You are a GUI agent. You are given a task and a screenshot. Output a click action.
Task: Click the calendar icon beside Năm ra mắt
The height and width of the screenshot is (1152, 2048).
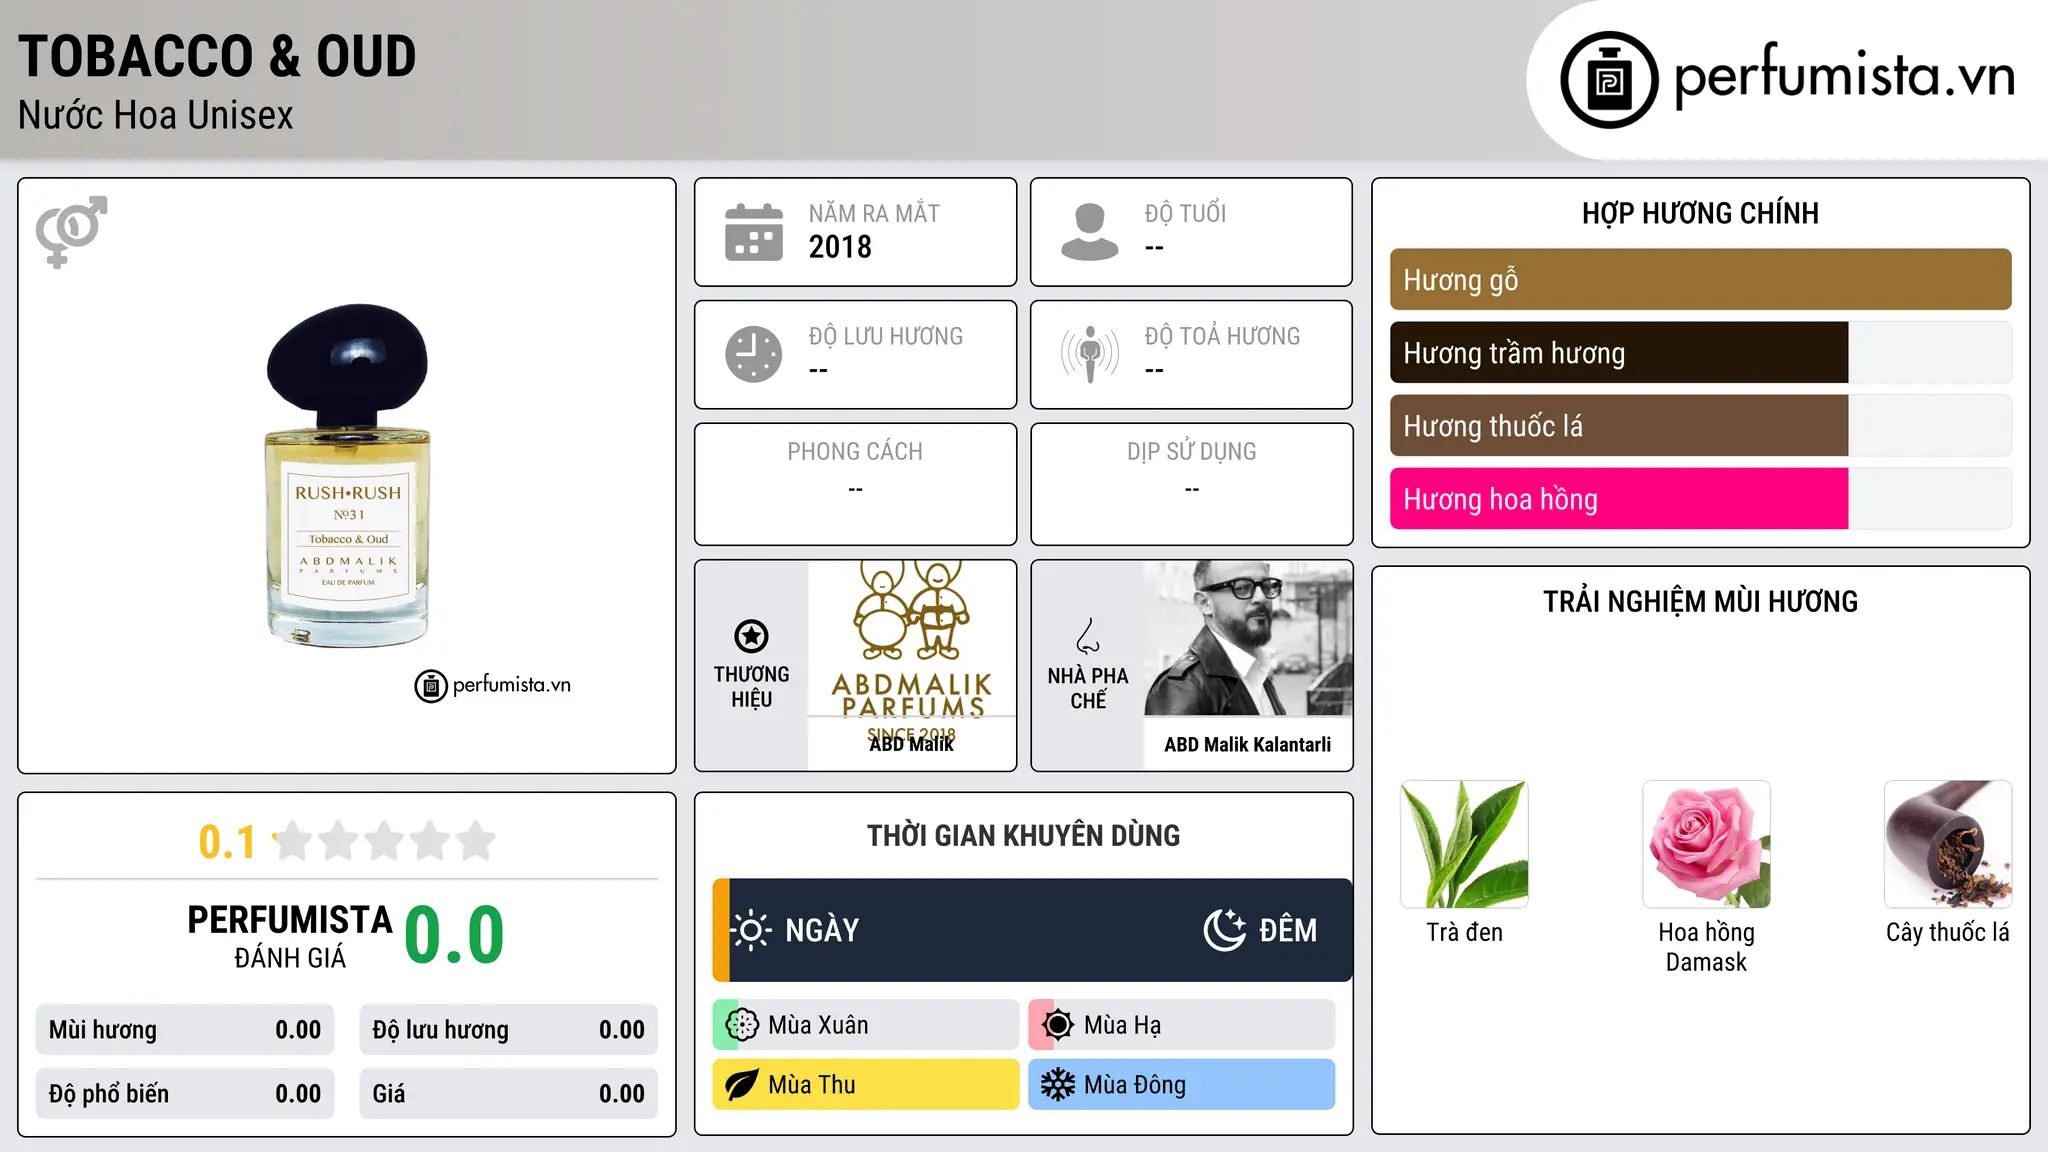coord(754,232)
